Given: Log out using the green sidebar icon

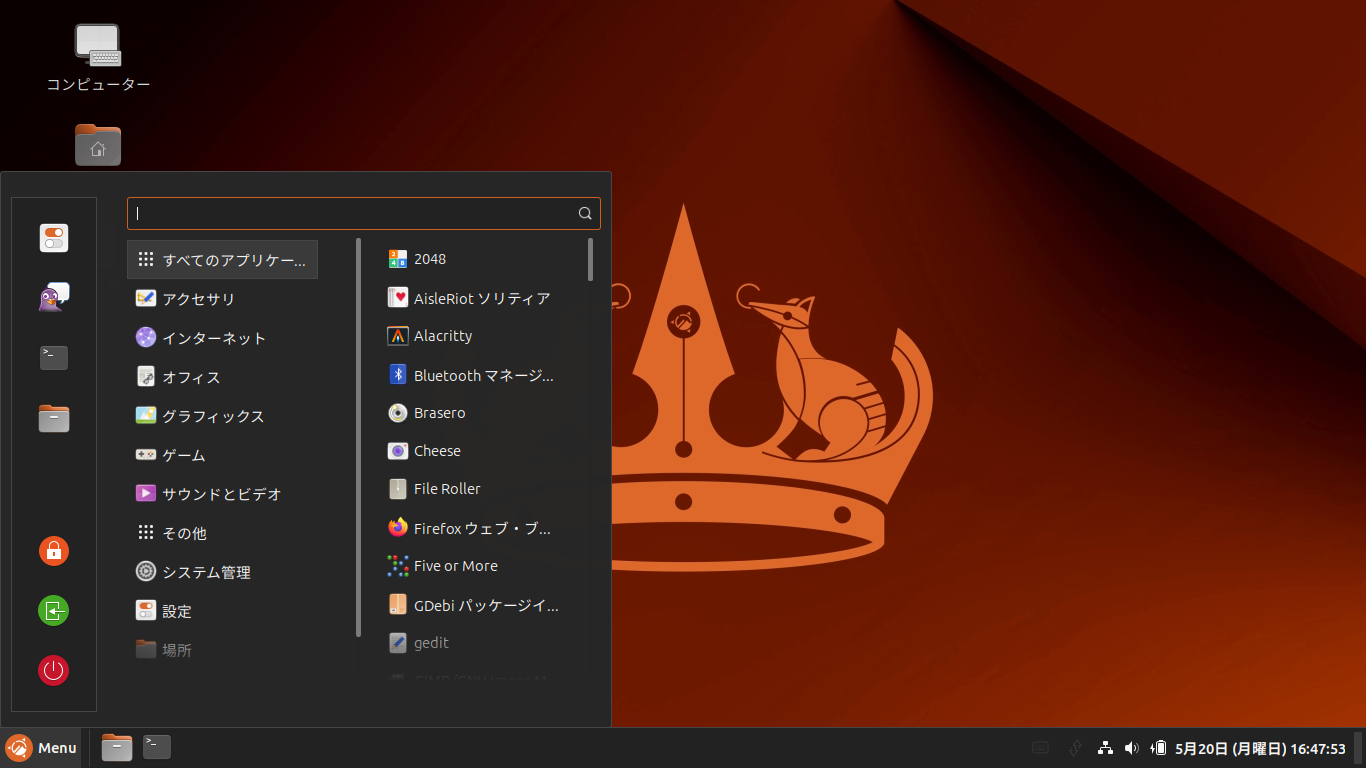Looking at the screenshot, I should (53, 610).
